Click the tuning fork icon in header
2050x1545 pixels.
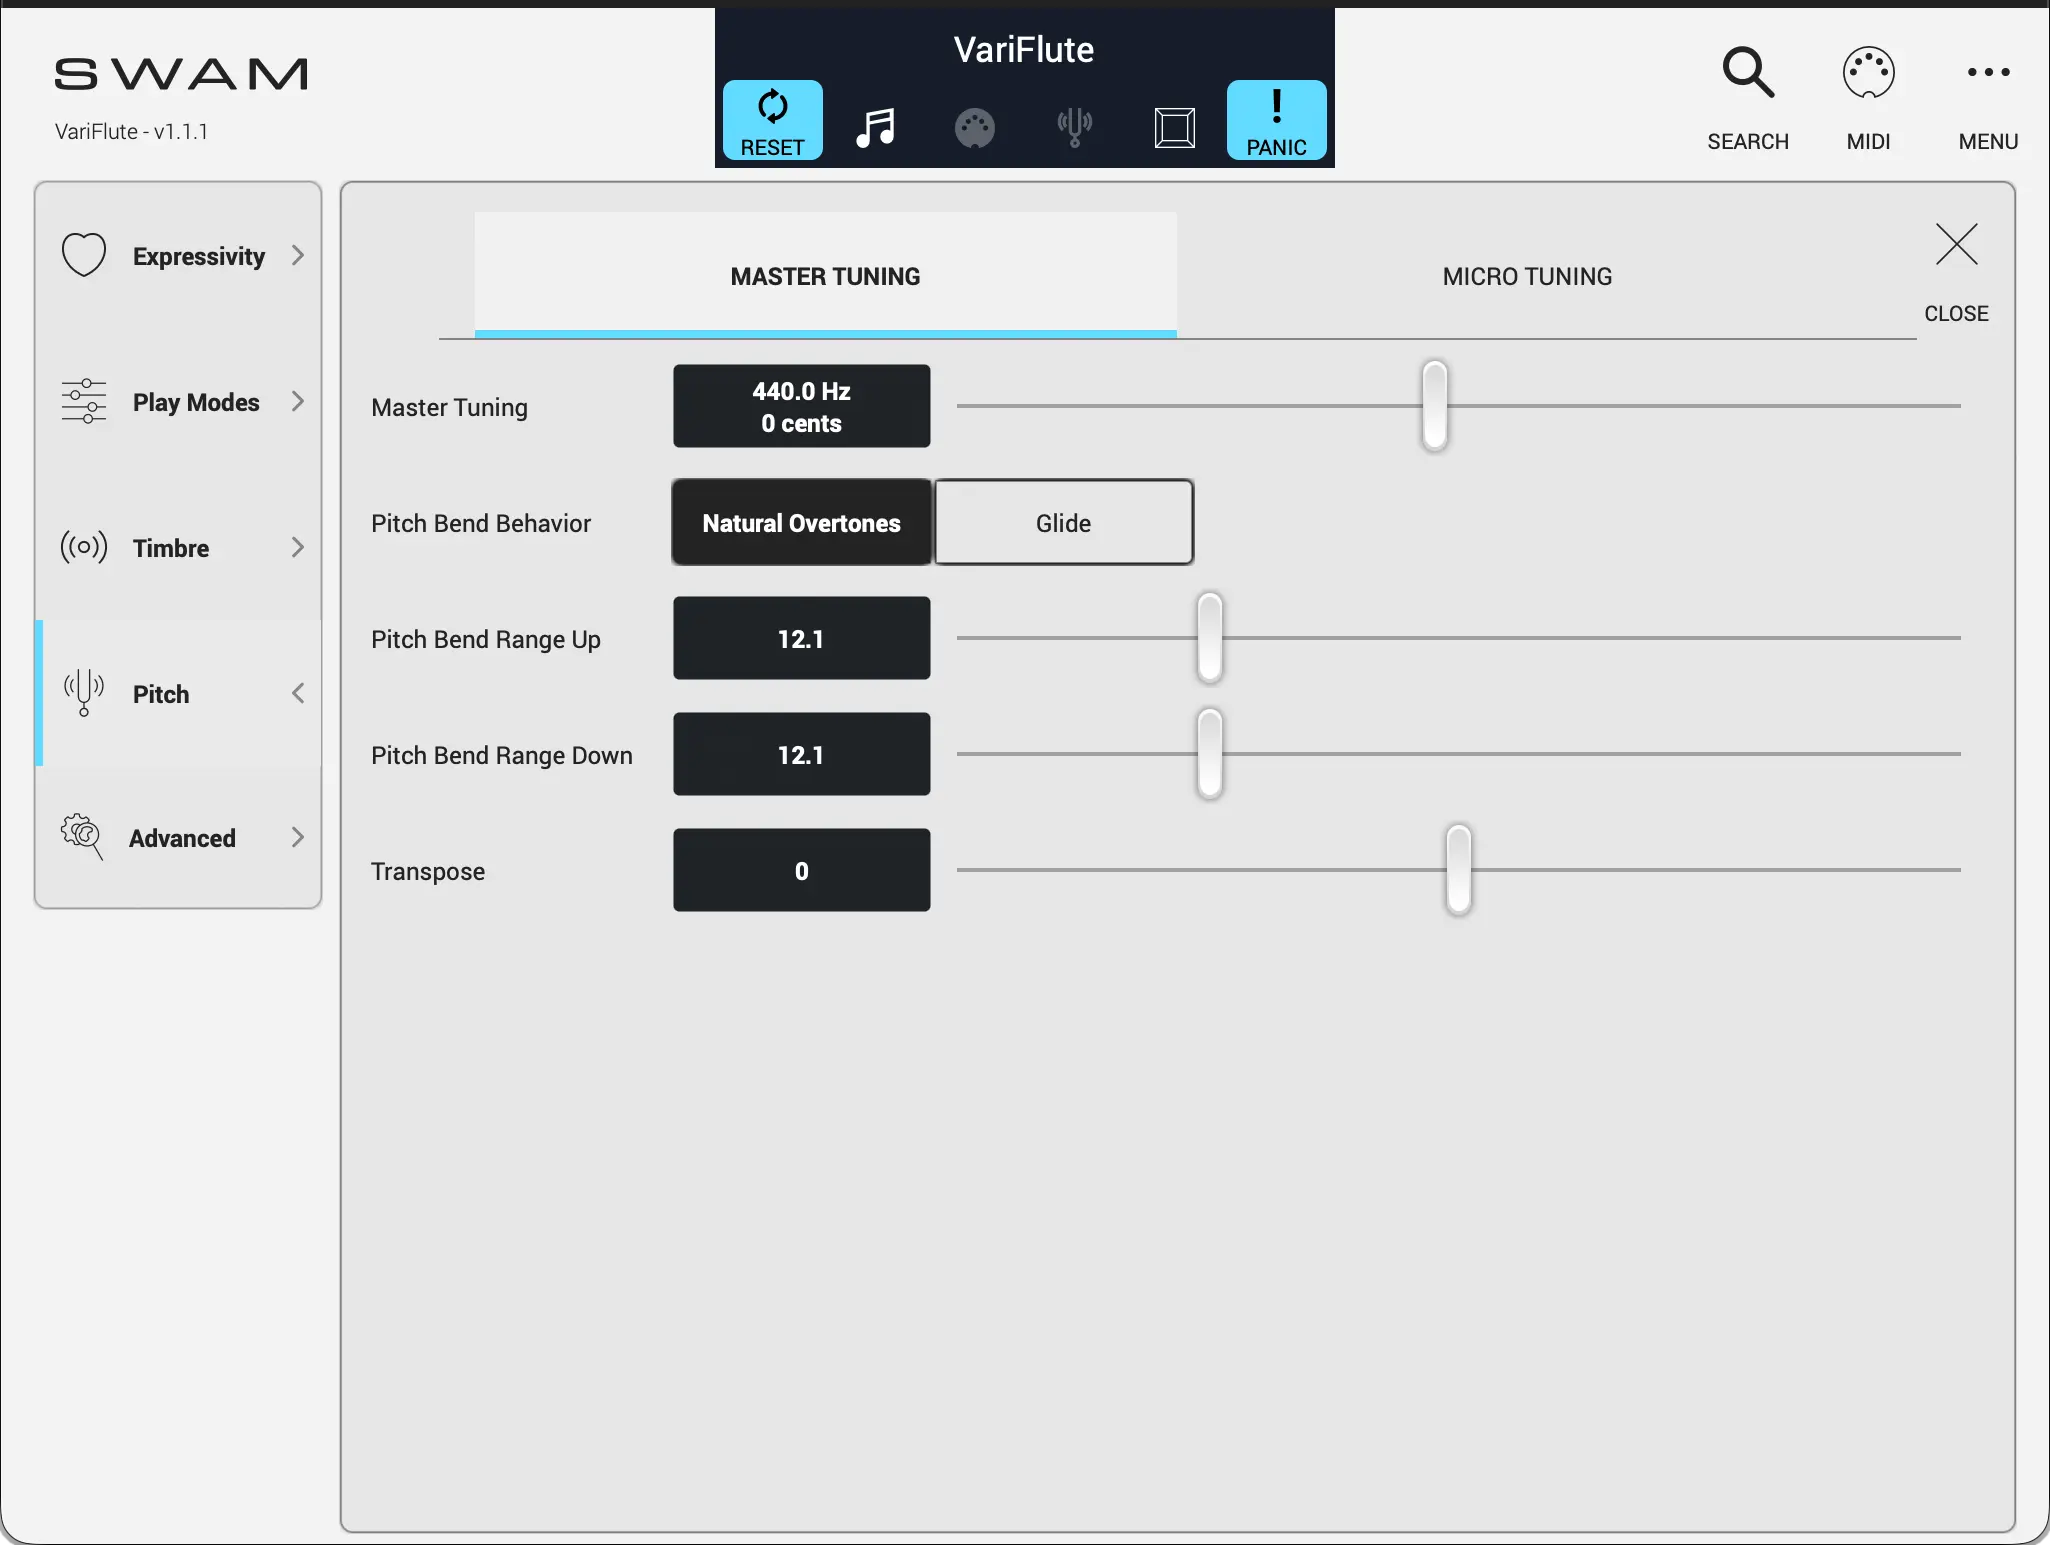[1074, 128]
